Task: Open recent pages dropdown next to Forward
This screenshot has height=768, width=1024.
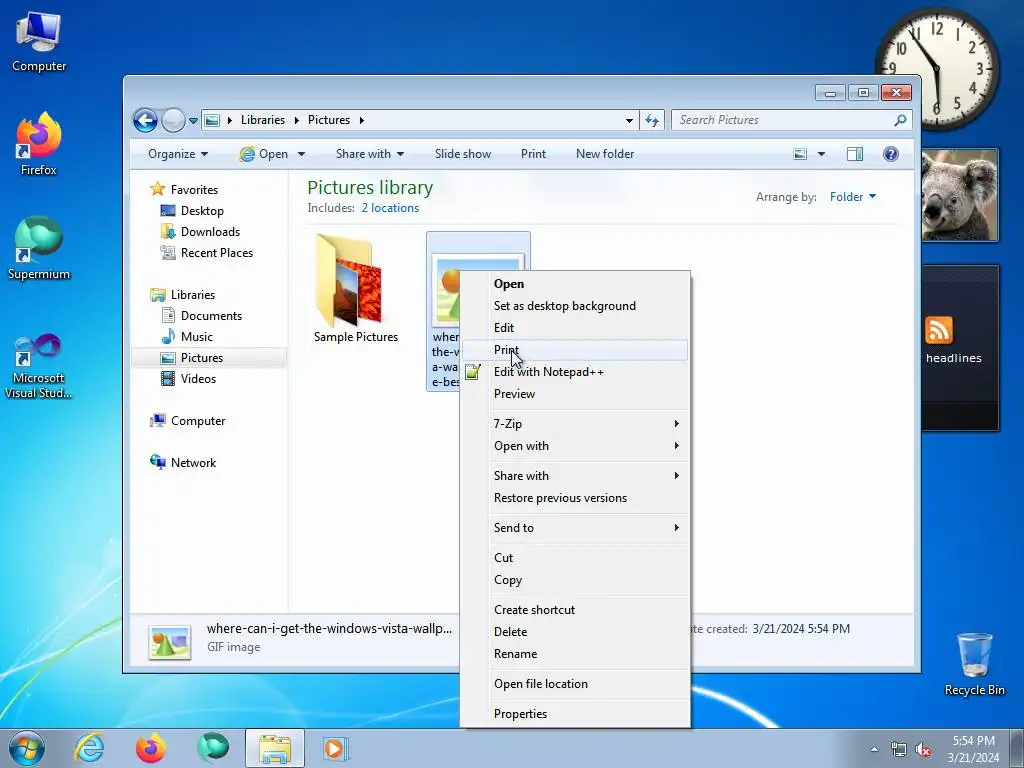Action: click(x=193, y=121)
